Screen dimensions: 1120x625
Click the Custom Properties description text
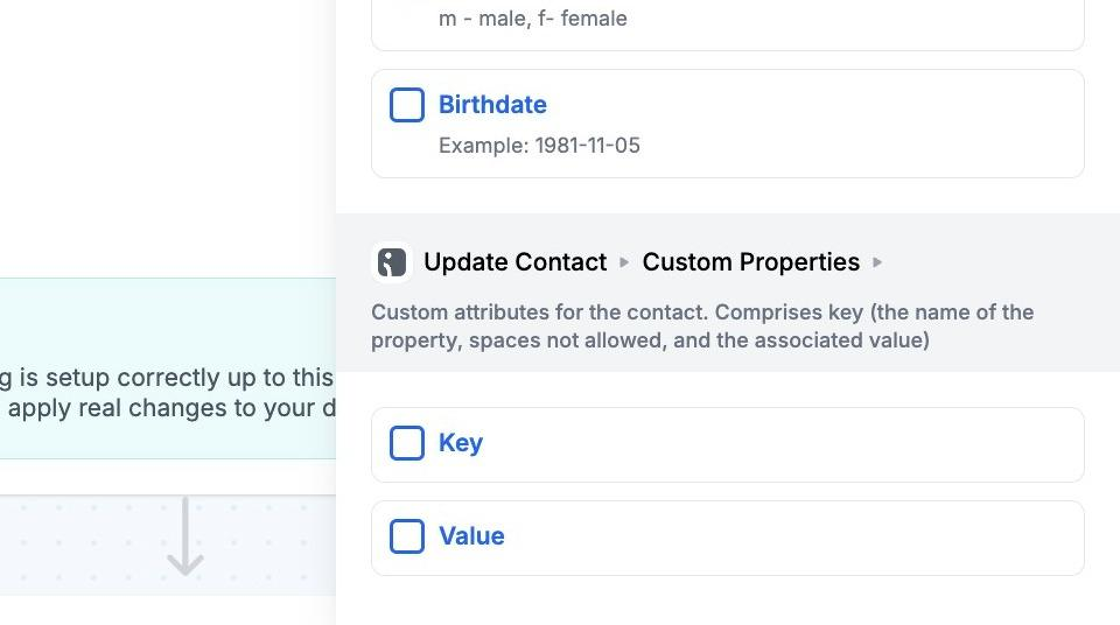point(701,326)
